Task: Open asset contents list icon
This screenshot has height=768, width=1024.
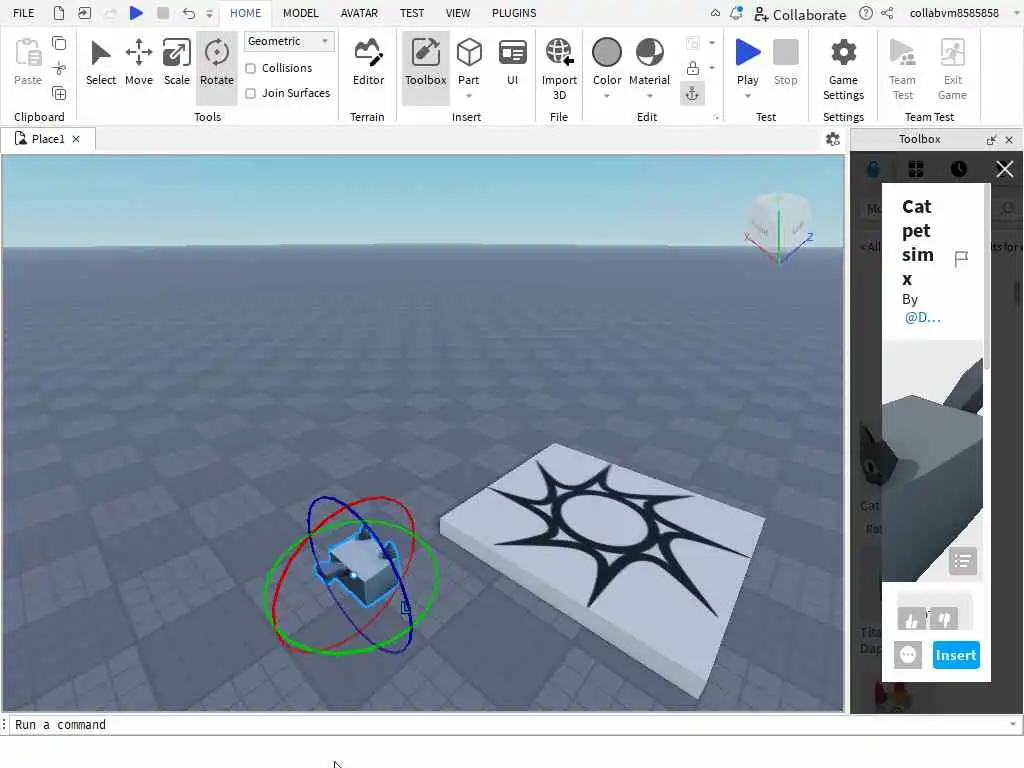Action: click(x=963, y=561)
